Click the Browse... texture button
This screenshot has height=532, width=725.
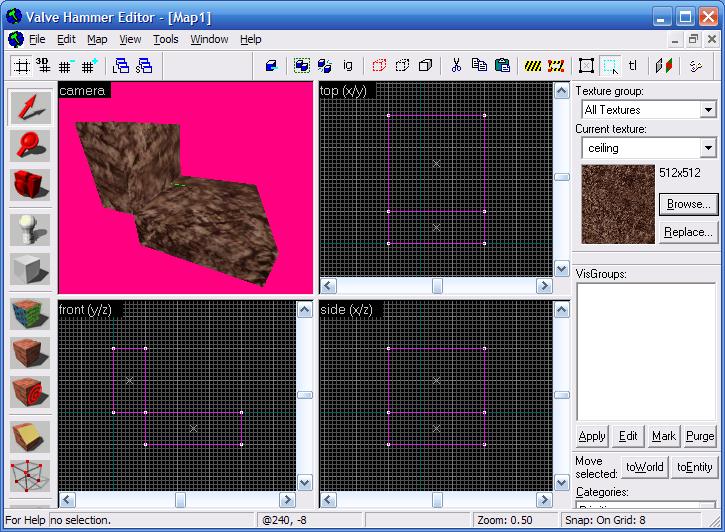tap(688, 204)
